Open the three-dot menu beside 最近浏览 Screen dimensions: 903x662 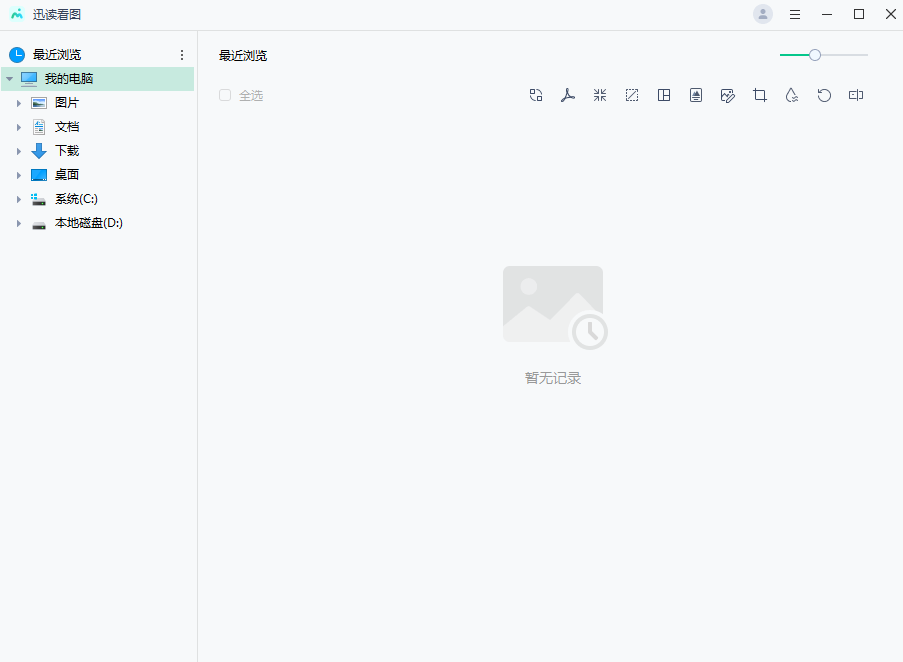(x=182, y=55)
